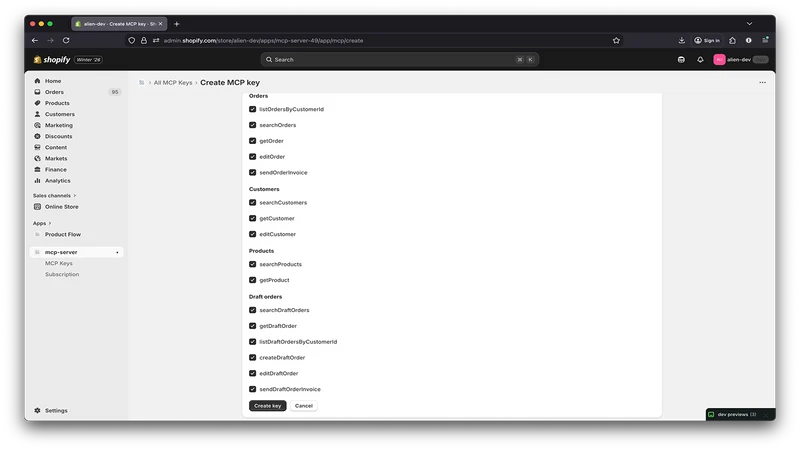This screenshot has height=450, width=800.
Task: Select the Create MCP key browser tab
Action: click(x=119, y=24)
